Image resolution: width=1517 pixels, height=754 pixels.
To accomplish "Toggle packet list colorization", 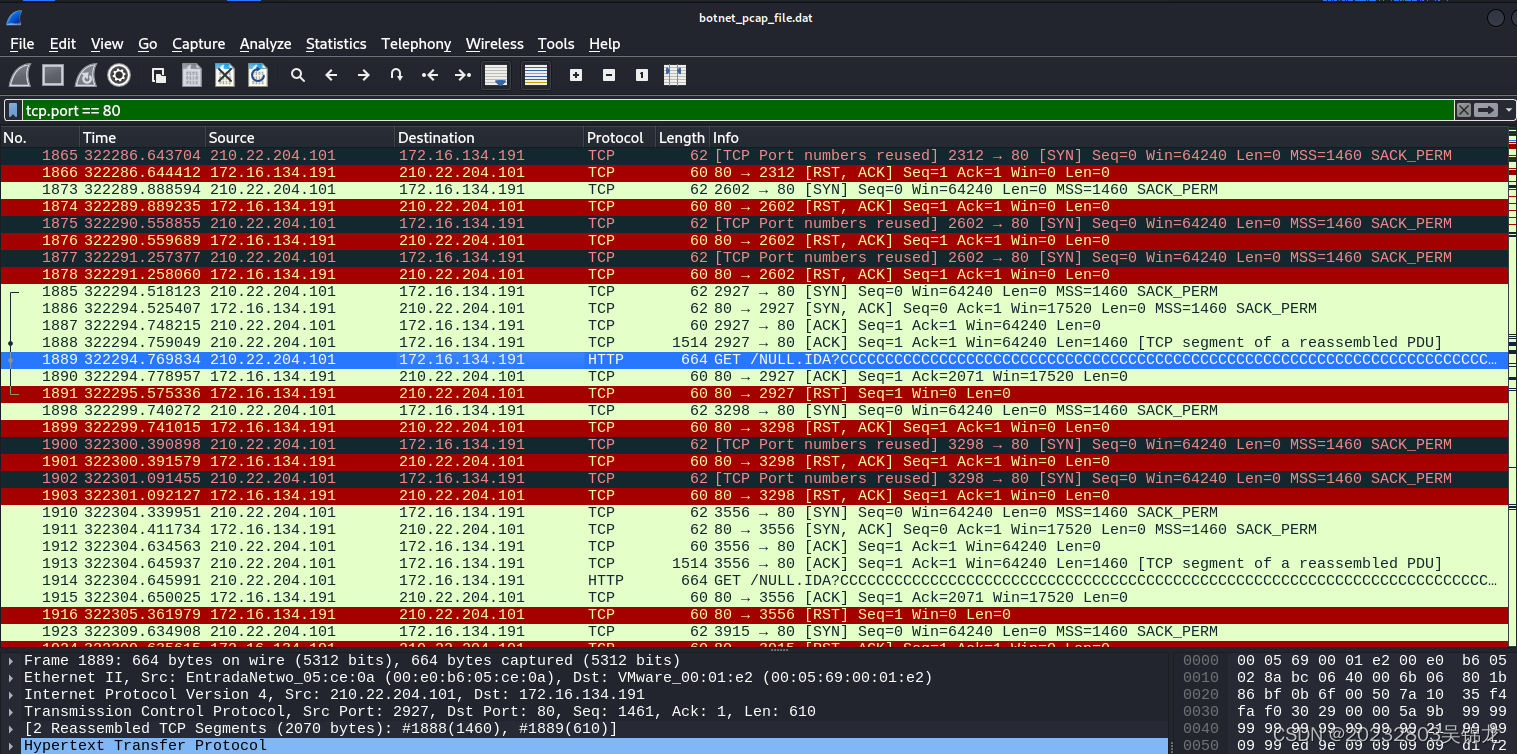I will click(x=536, y=75).
